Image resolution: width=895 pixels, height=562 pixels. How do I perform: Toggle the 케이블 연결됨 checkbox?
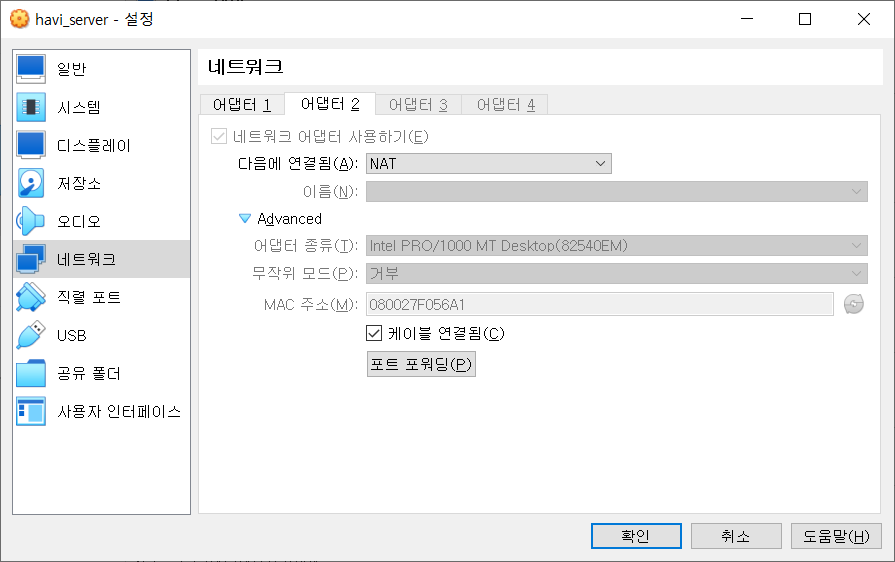(374, 333)
